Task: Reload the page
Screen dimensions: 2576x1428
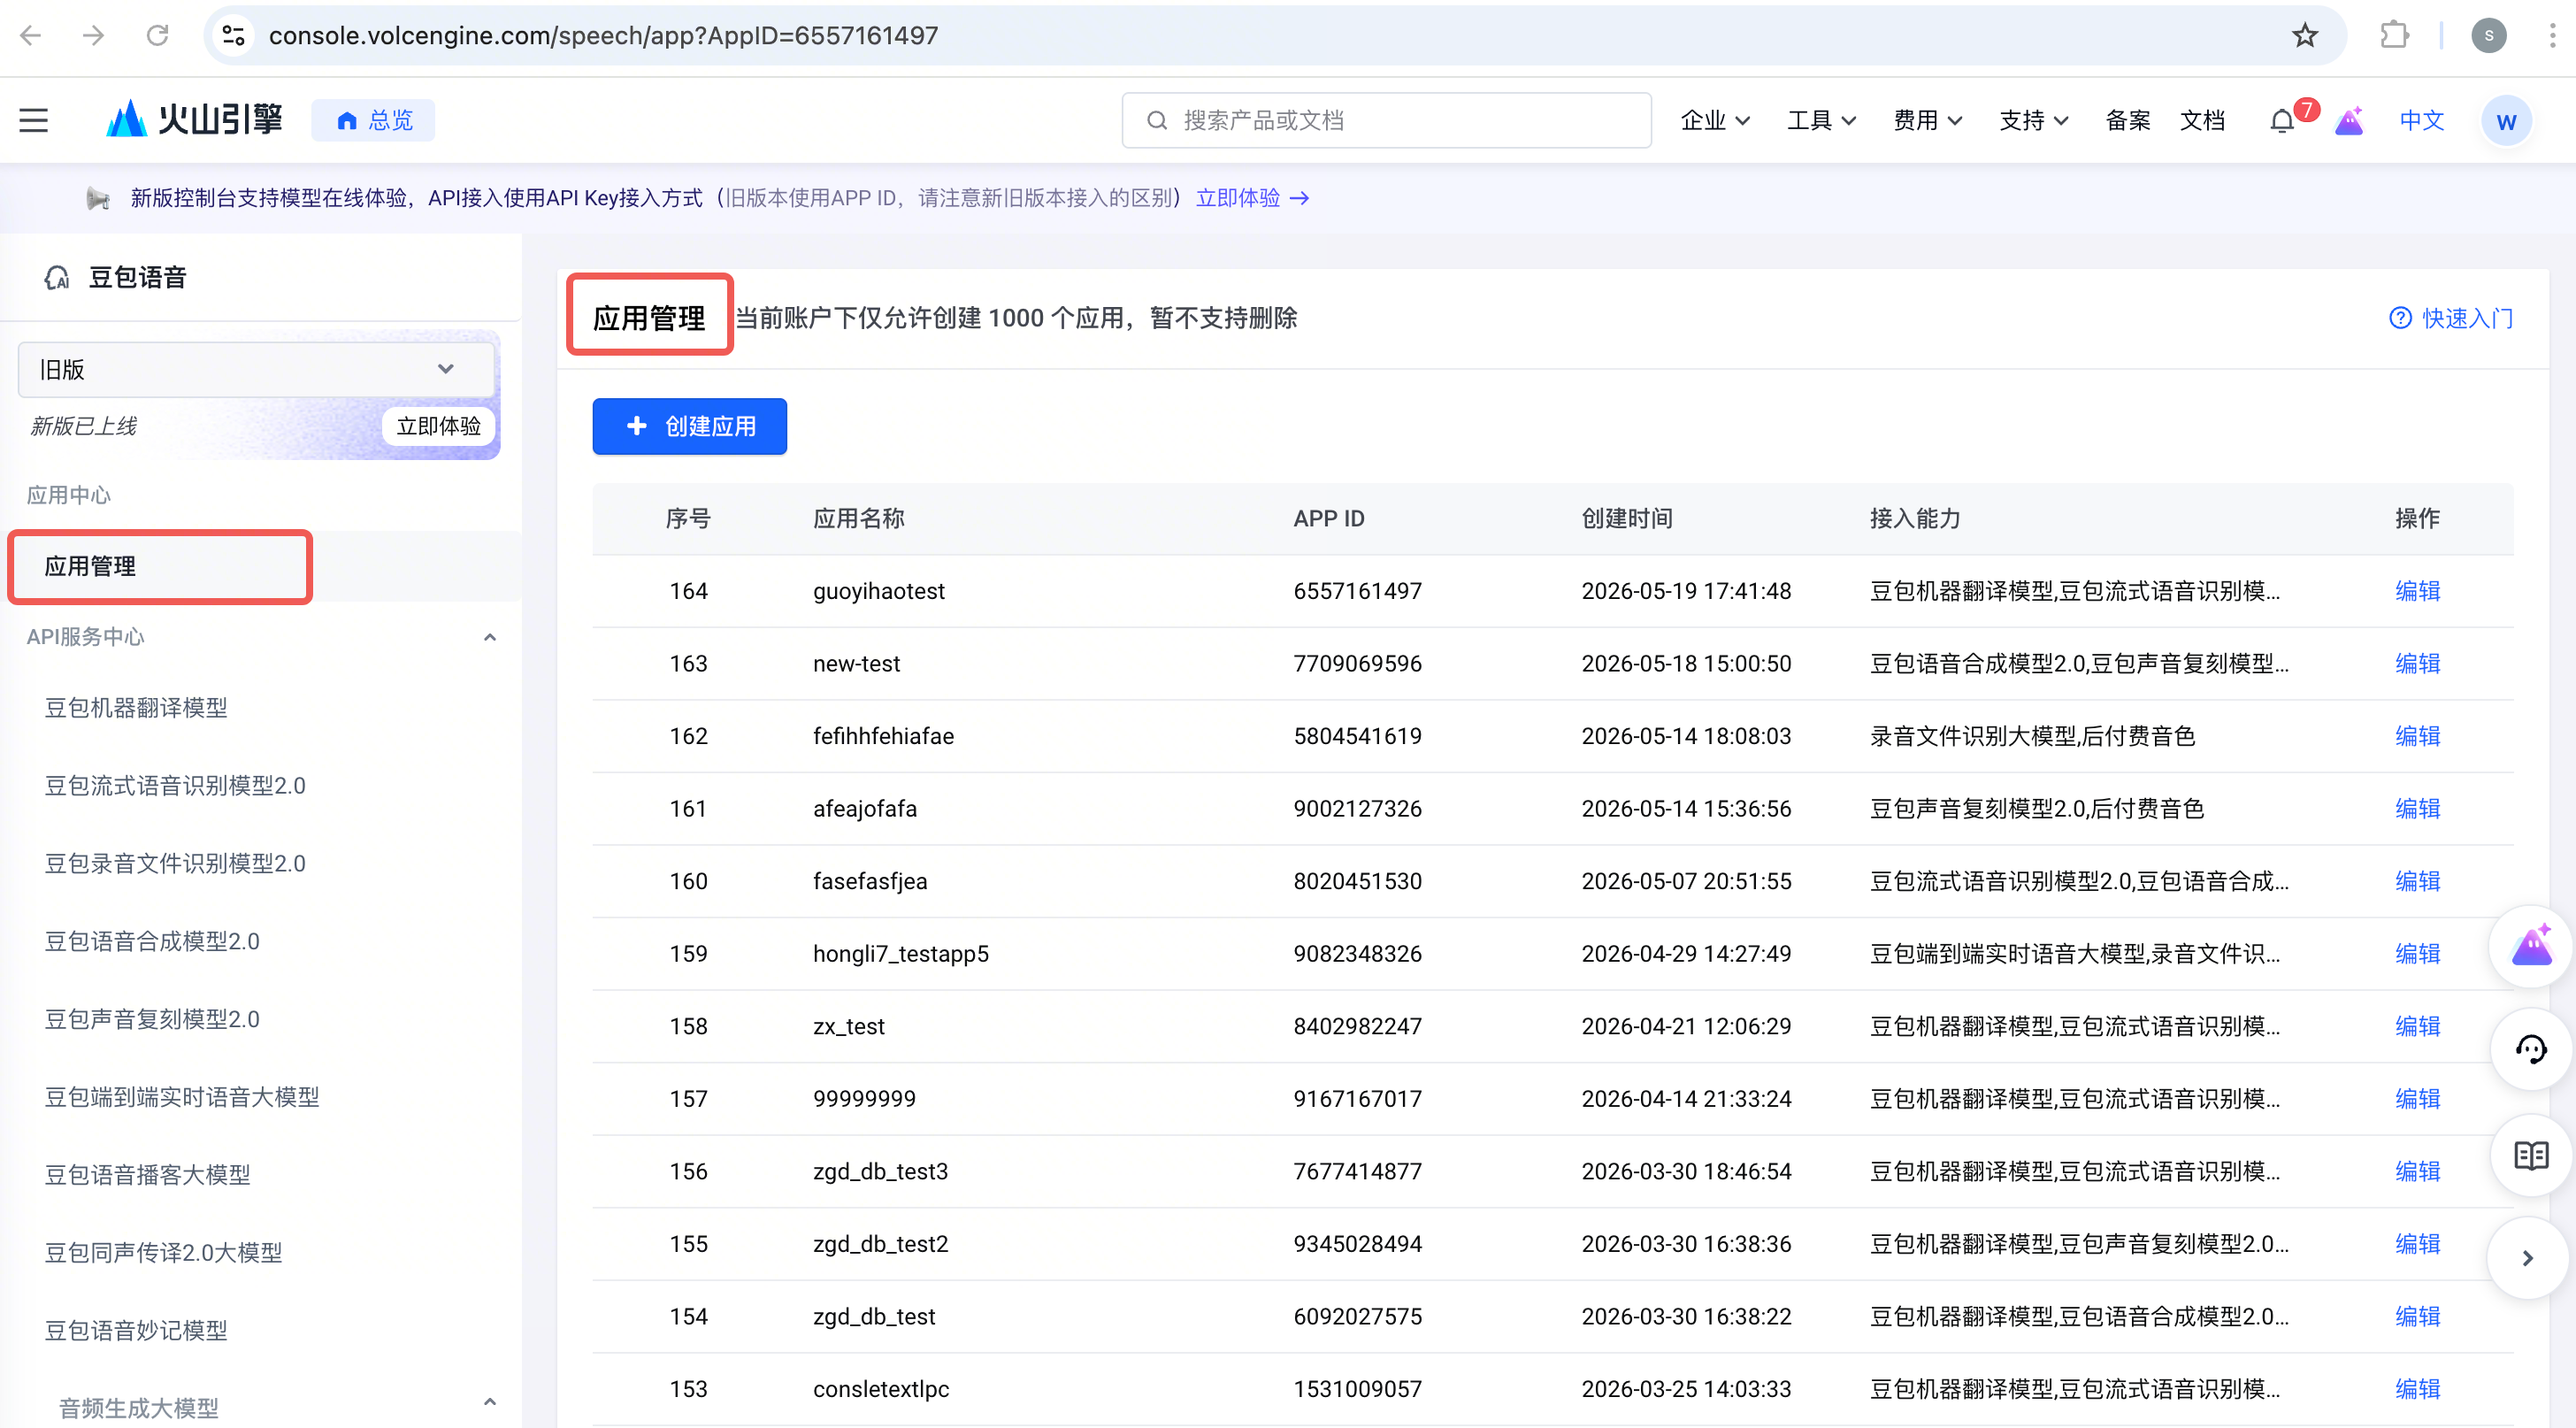Action: (157, 36)
